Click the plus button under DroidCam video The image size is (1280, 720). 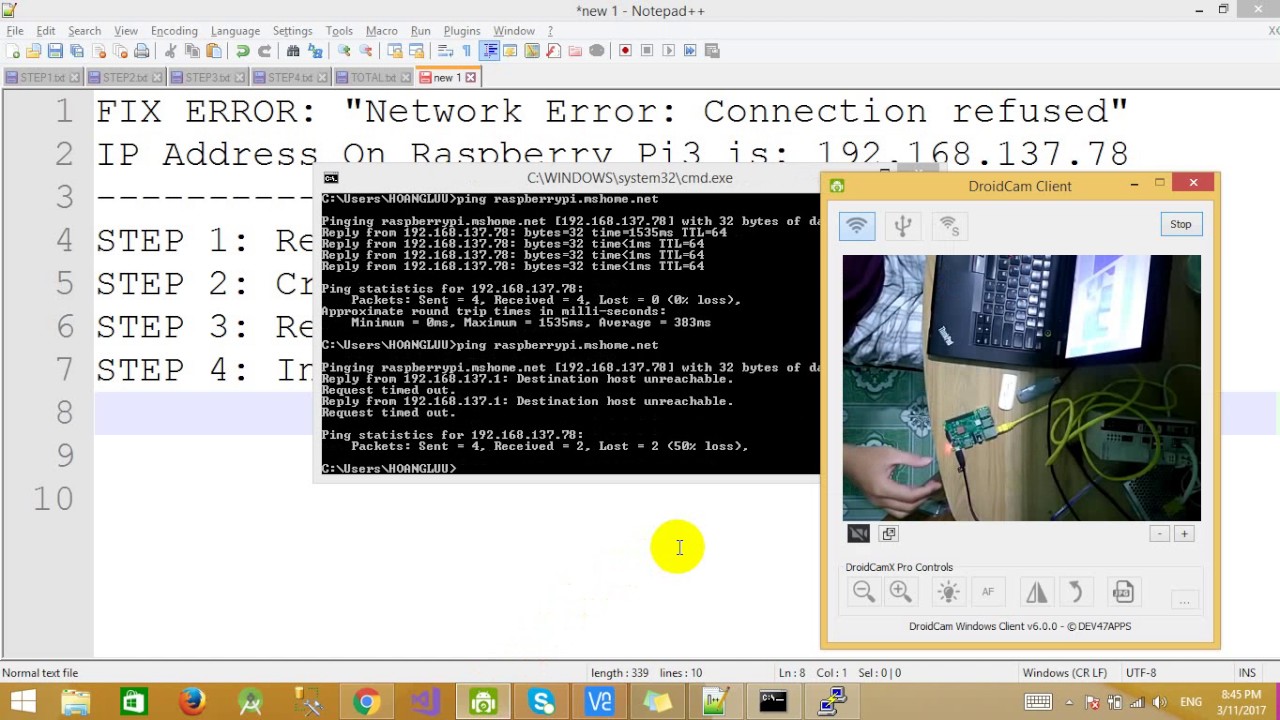click(x=1184, y=534)
